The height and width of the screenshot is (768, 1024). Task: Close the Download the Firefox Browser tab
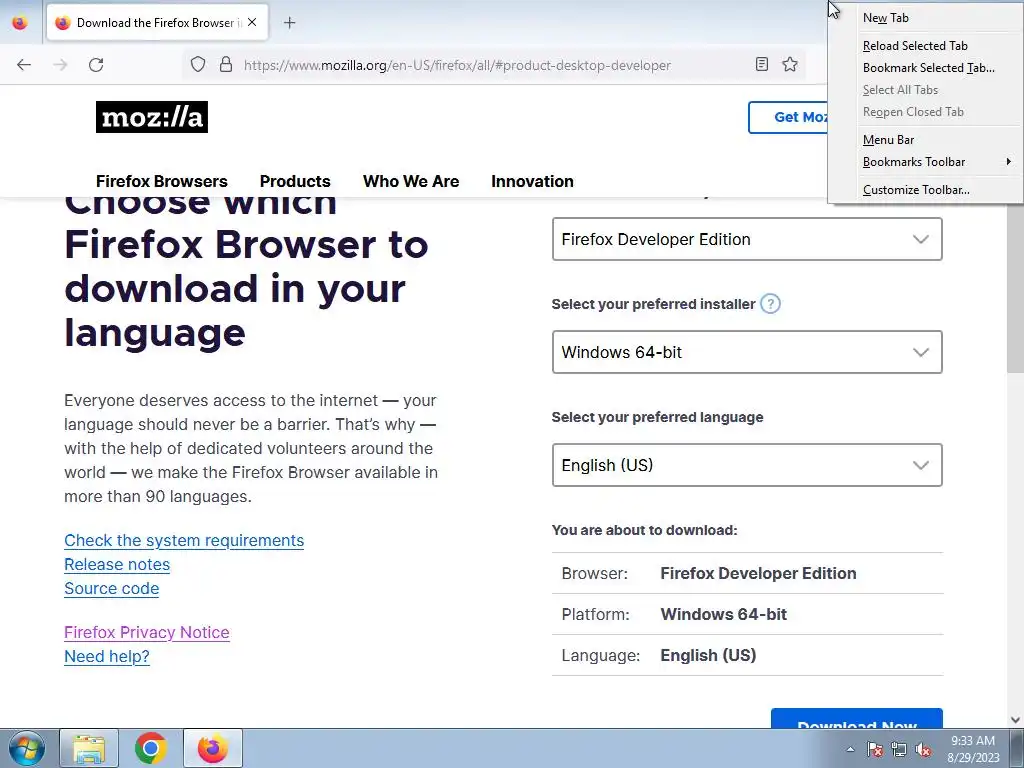252,22
